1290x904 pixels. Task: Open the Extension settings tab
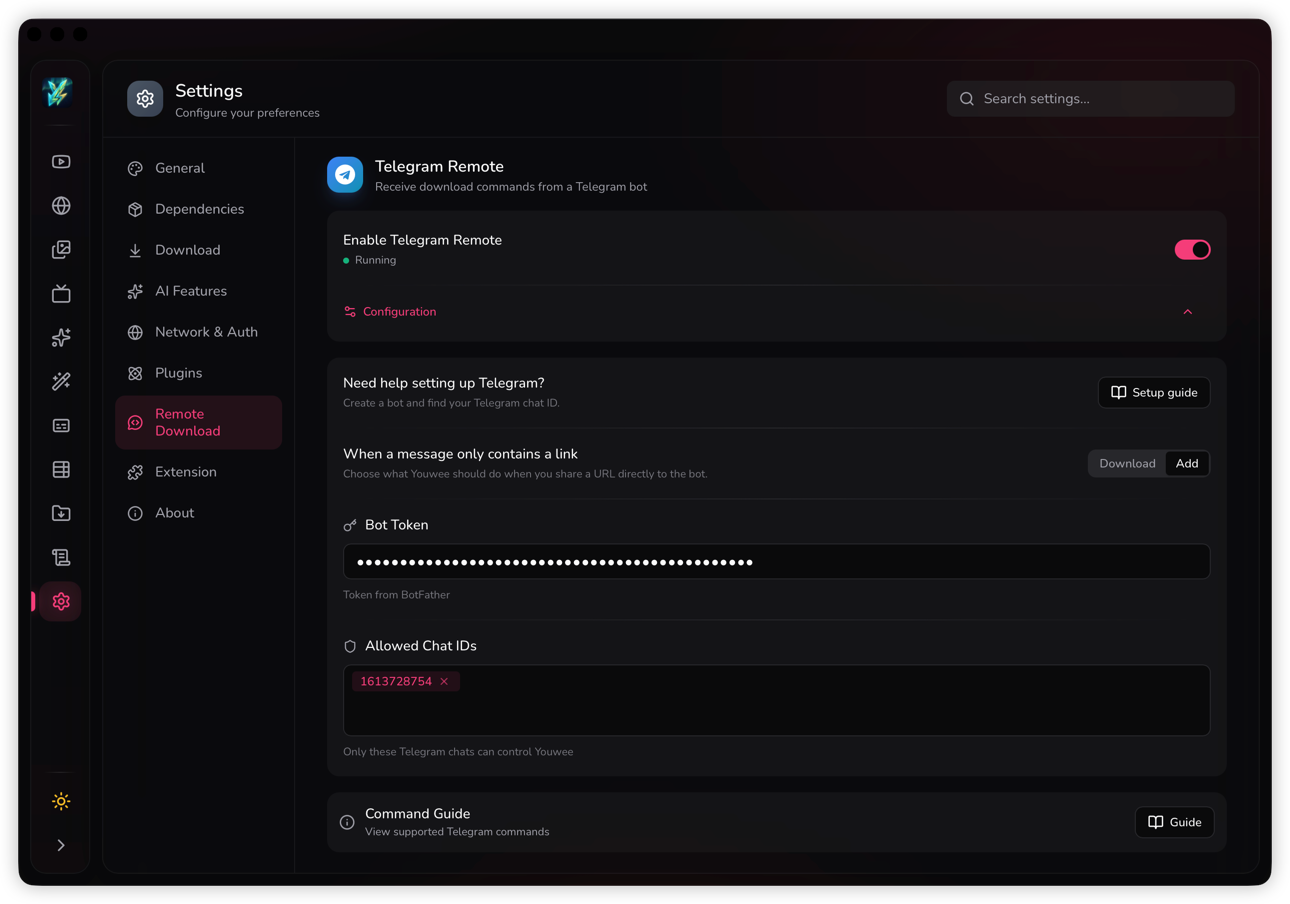198,472
